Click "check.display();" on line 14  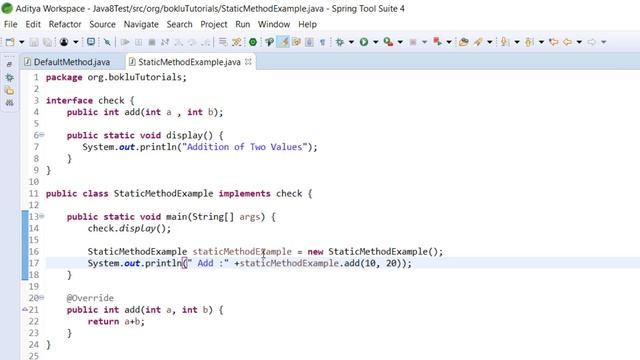click(129, 229)
